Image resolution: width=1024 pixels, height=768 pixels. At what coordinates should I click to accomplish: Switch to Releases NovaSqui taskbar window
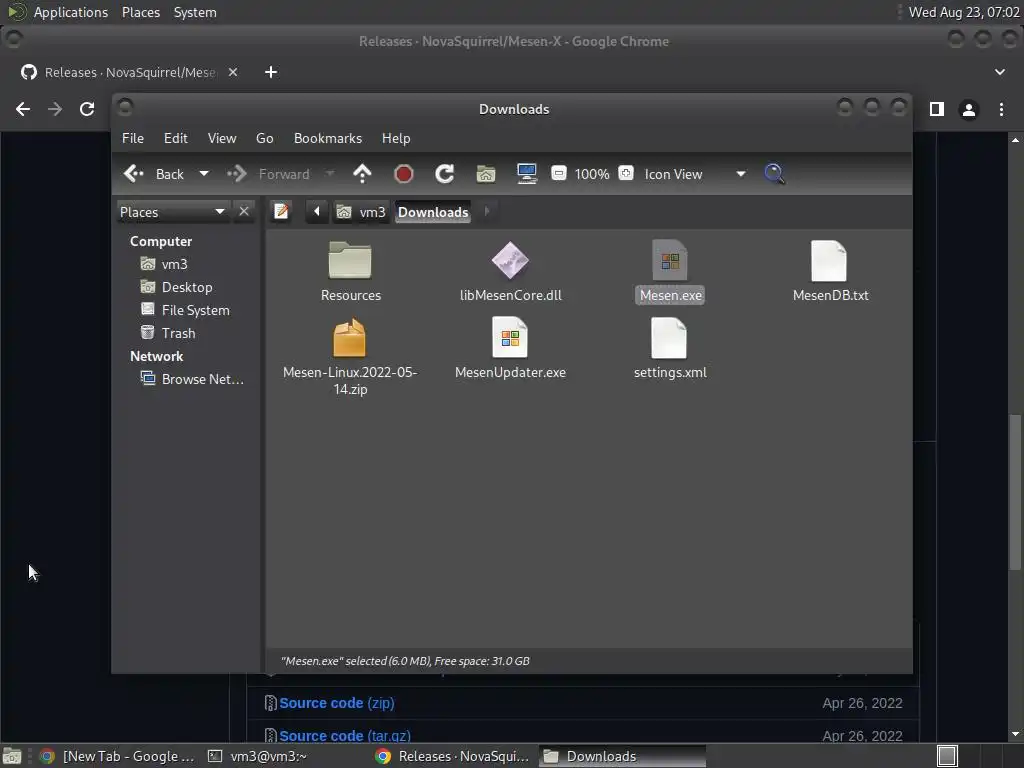point(454,756)
